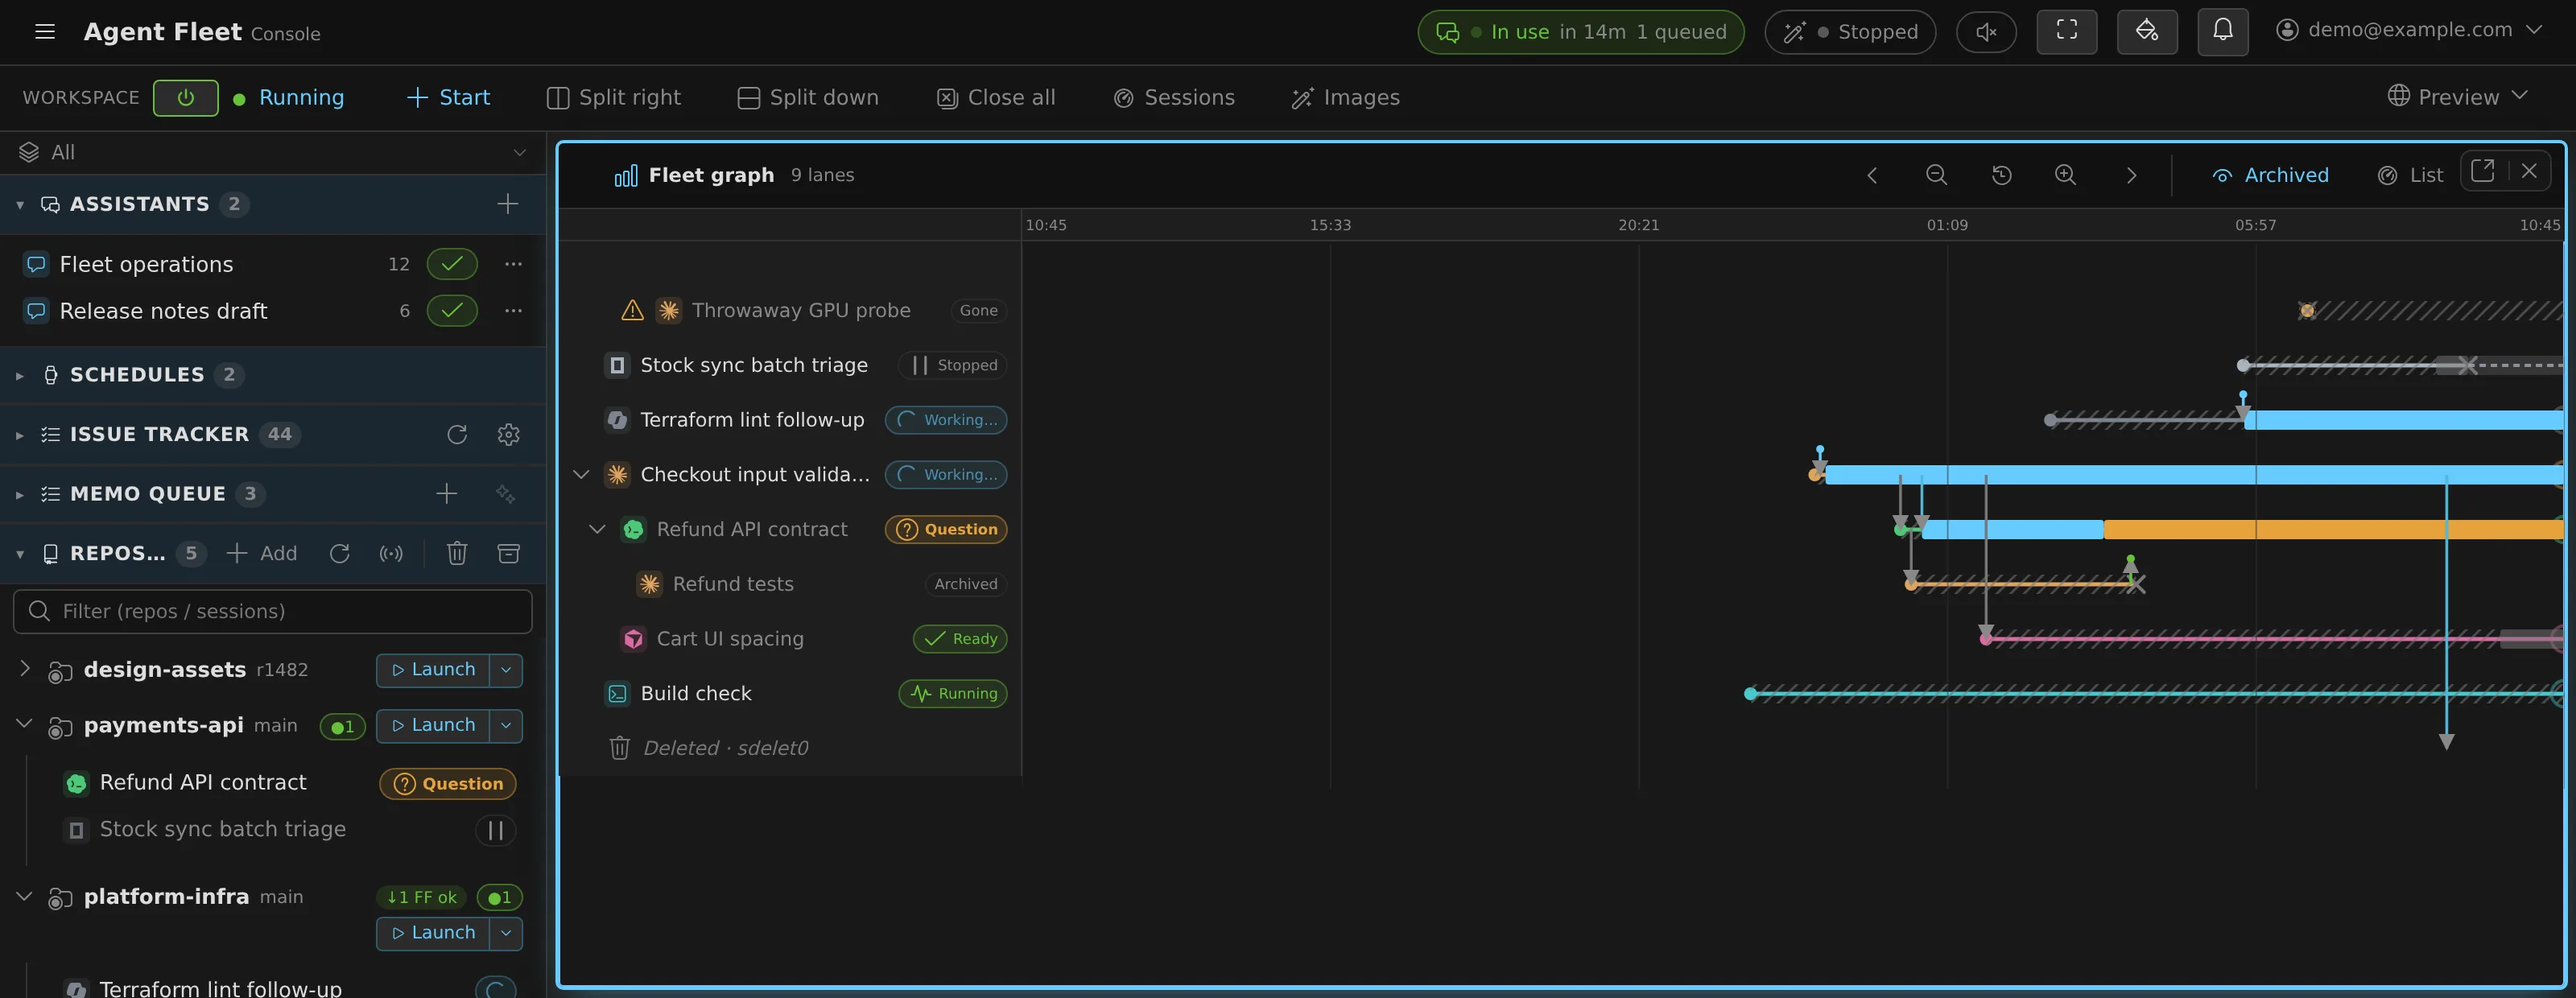Pop out the Fleet graph panel

coord(2482,171)
